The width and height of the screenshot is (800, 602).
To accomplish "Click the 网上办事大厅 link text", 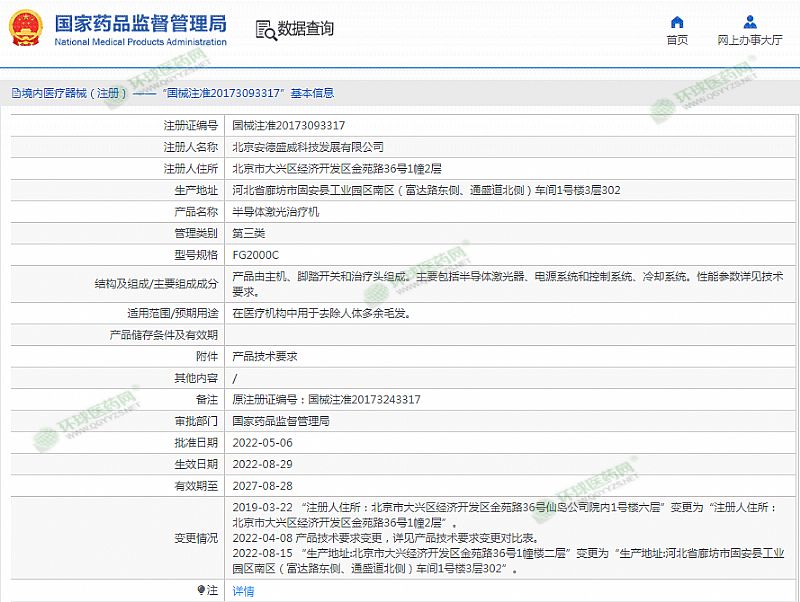I will pyautogui.click(x=749, y=40).
